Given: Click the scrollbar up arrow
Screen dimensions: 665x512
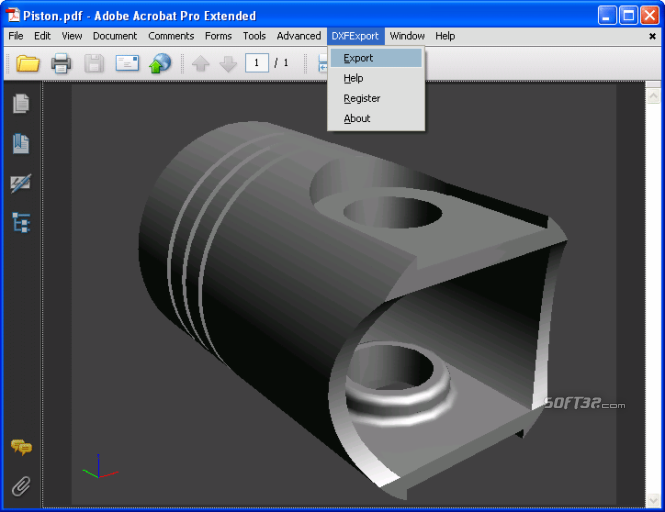Looking at the screenshot, I should pyautogui.click(x=653, y=96).
